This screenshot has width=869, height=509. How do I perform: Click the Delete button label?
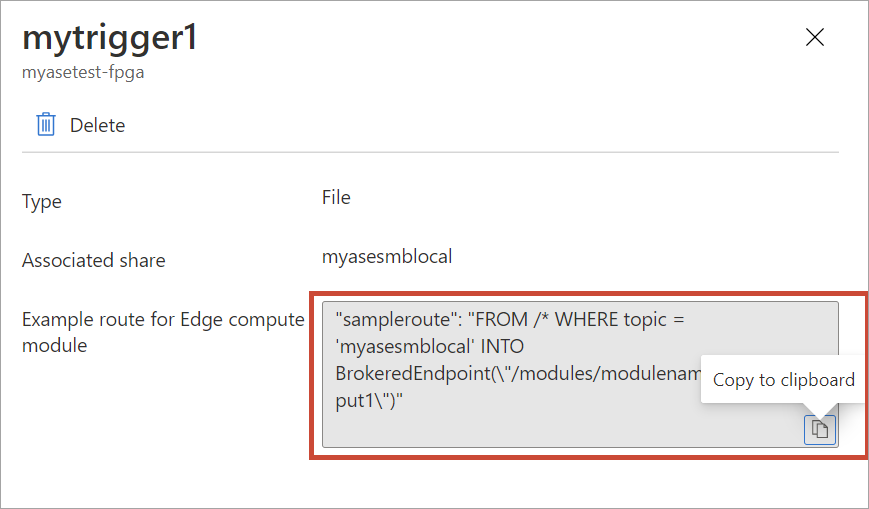[x=98, y=125]
